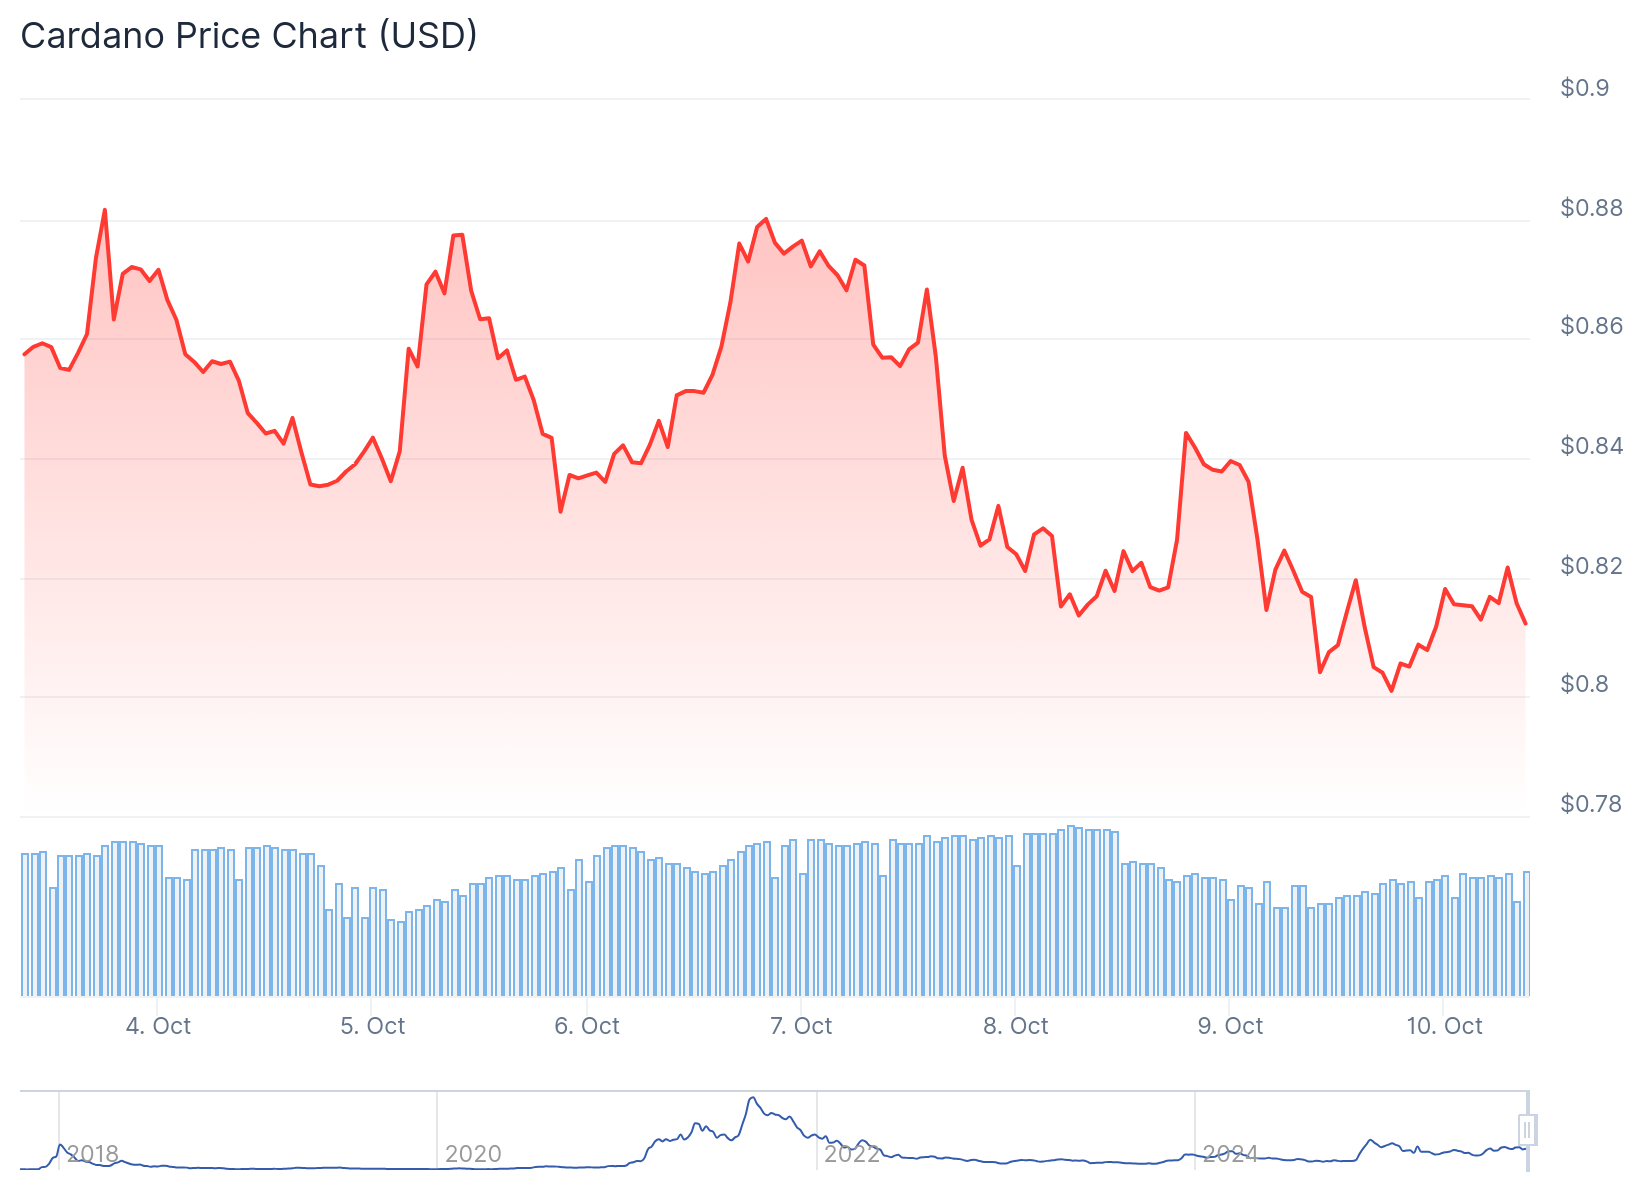The height and width of the screenshot is (1200, 1644).
Task: Click the $0.82 price axis label
Action: pyautogui.click(x=1591, y=566)
